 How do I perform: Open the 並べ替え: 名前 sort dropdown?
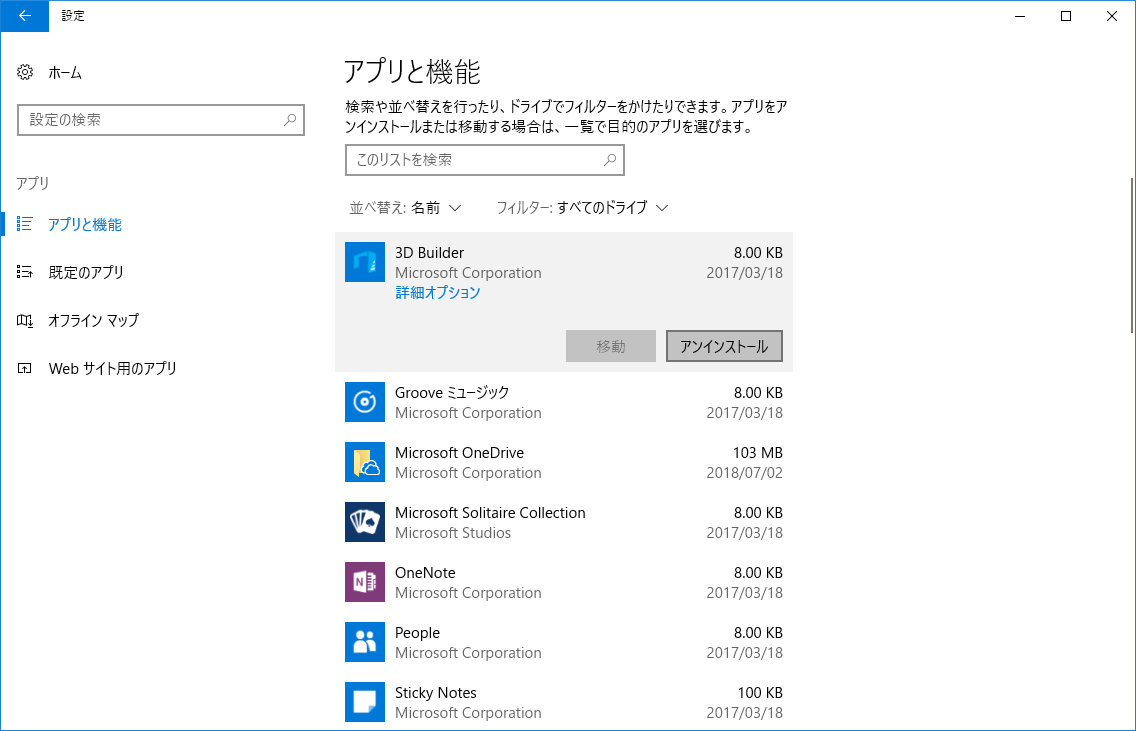point(405,208)
